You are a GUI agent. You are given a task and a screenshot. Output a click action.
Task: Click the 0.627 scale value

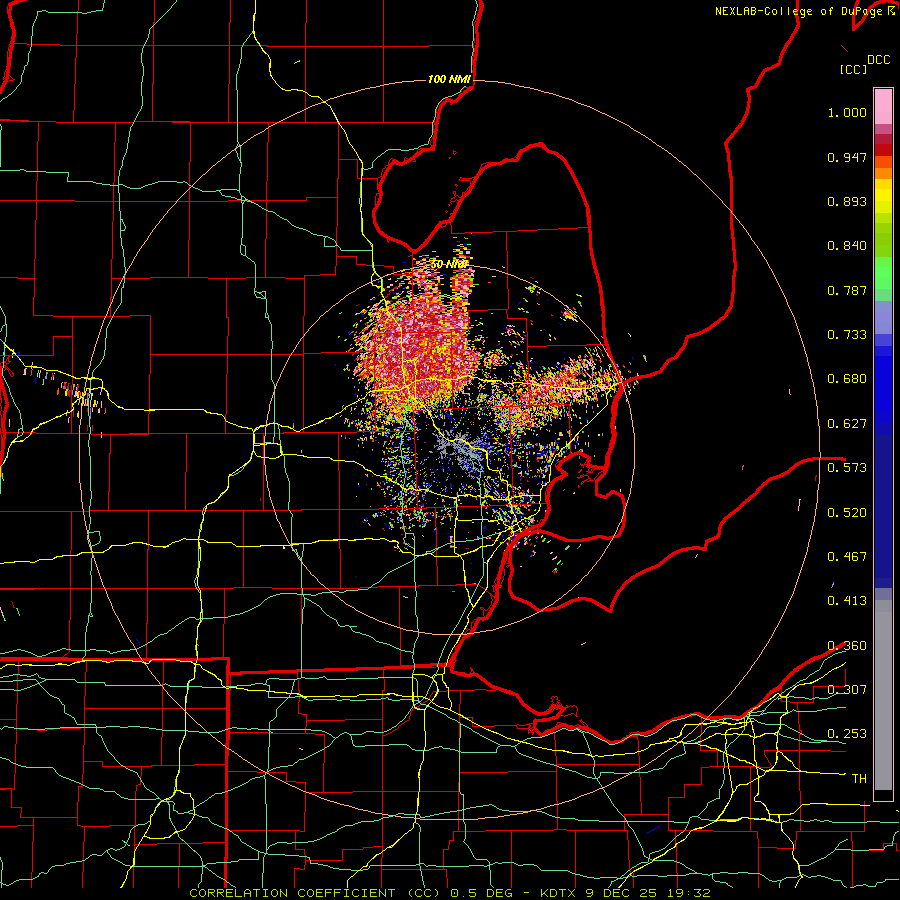[x=847, y=424]
